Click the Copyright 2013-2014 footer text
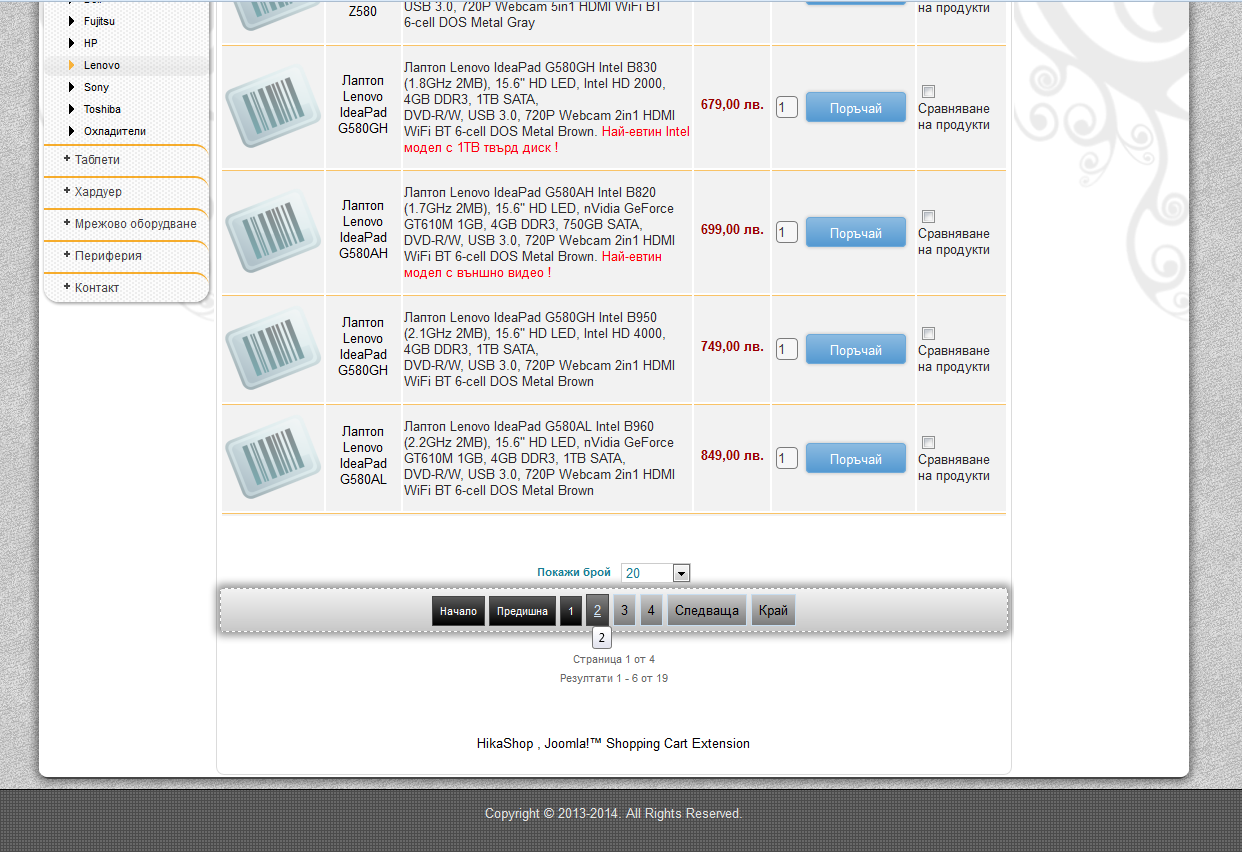Image resolution: width=1242 pixels, height=852 pixels. (x=614, y=814)
